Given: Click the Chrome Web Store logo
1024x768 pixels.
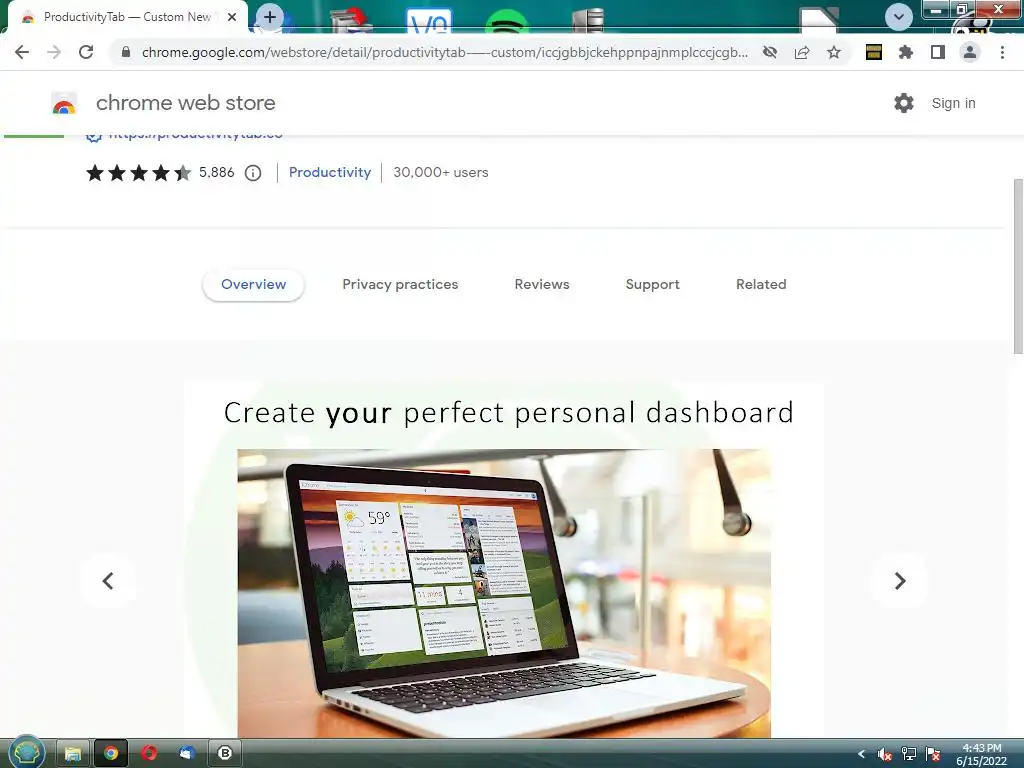Looking at the screenshot, I should point(64,103).
